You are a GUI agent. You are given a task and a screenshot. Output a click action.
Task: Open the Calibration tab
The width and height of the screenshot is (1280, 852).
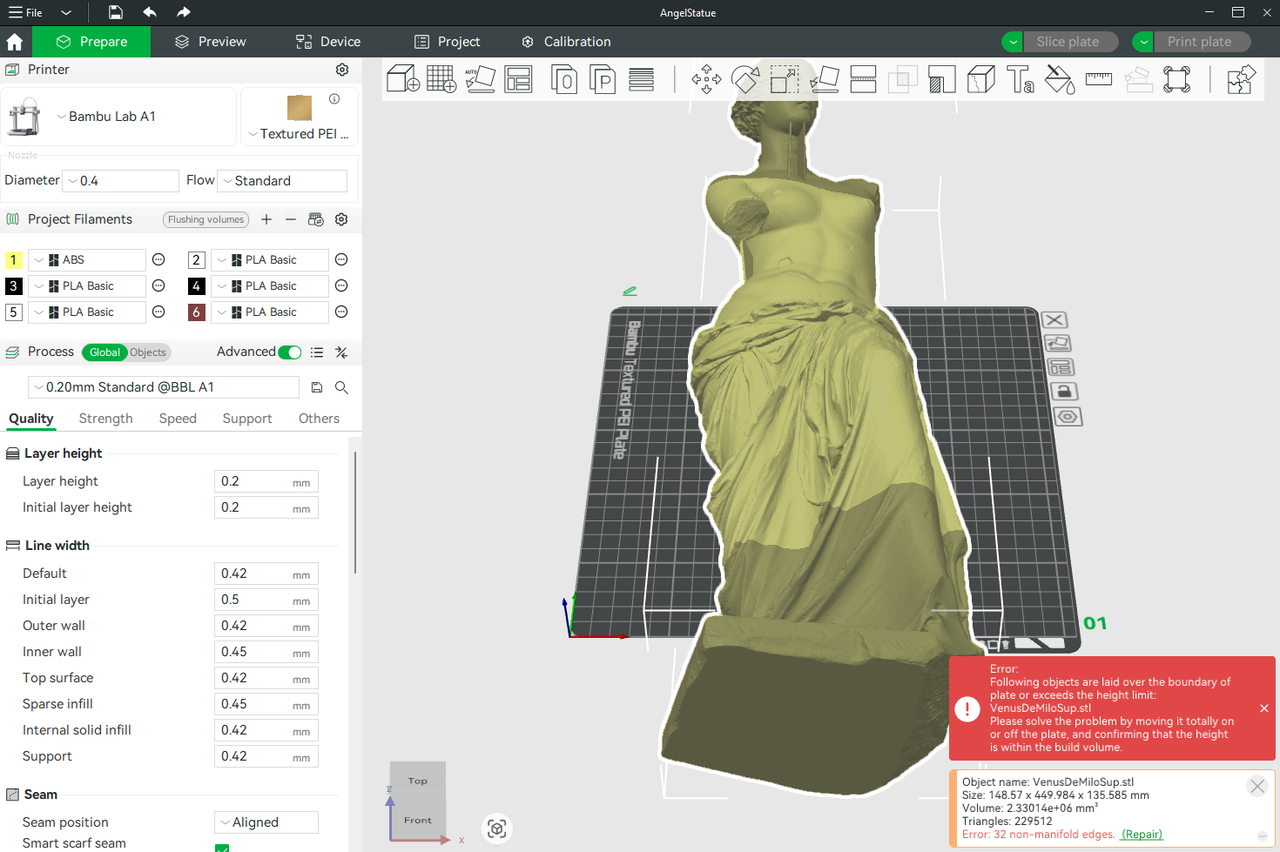[x=566, y=42]
